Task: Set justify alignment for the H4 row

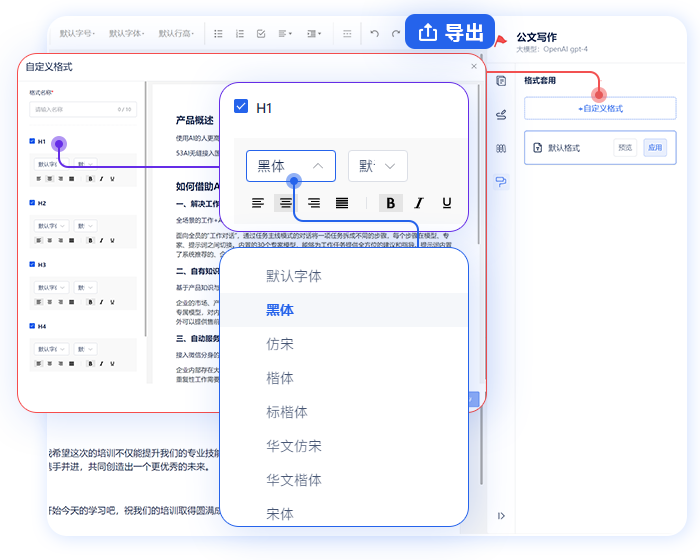Action: point(71,364)
